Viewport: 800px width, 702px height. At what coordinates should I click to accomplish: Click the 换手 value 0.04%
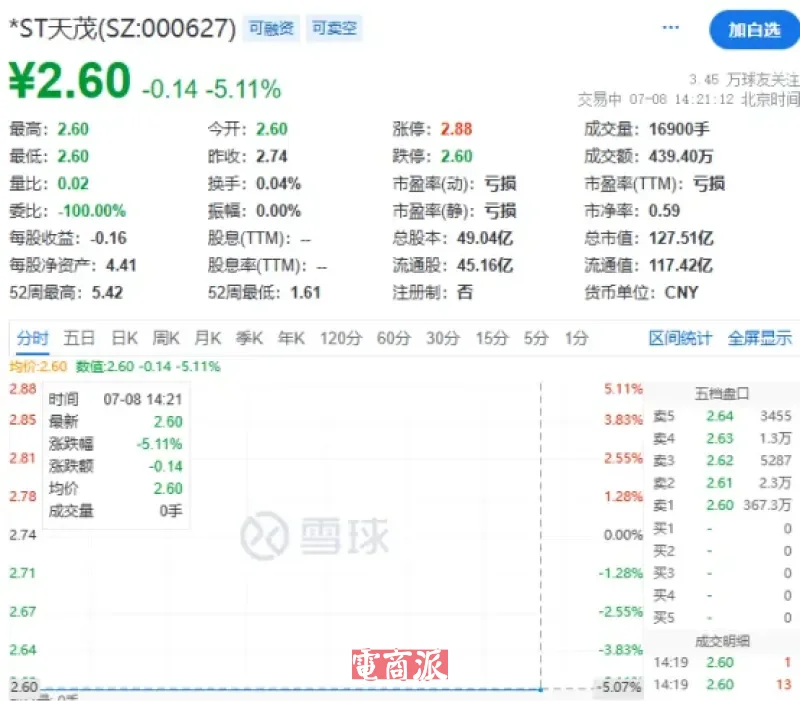(278, 184)
